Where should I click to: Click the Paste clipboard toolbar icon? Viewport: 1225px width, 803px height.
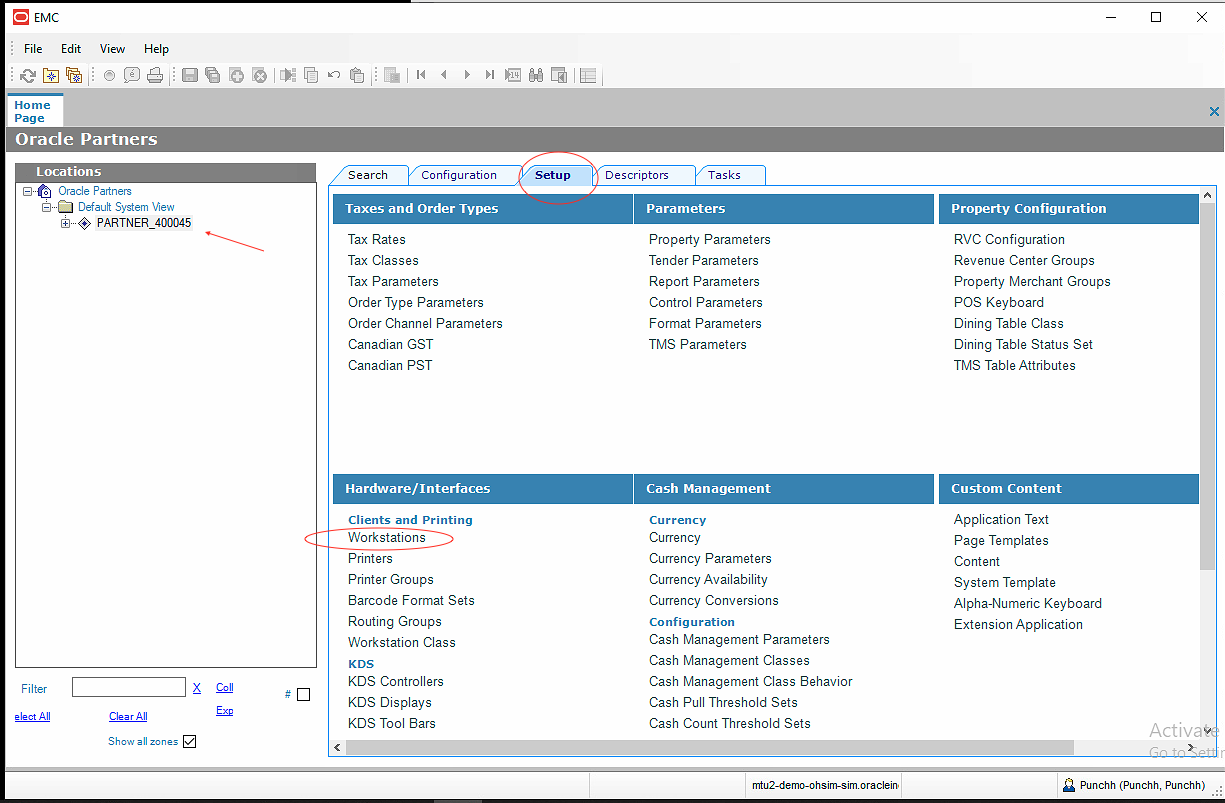click(357, 75)
